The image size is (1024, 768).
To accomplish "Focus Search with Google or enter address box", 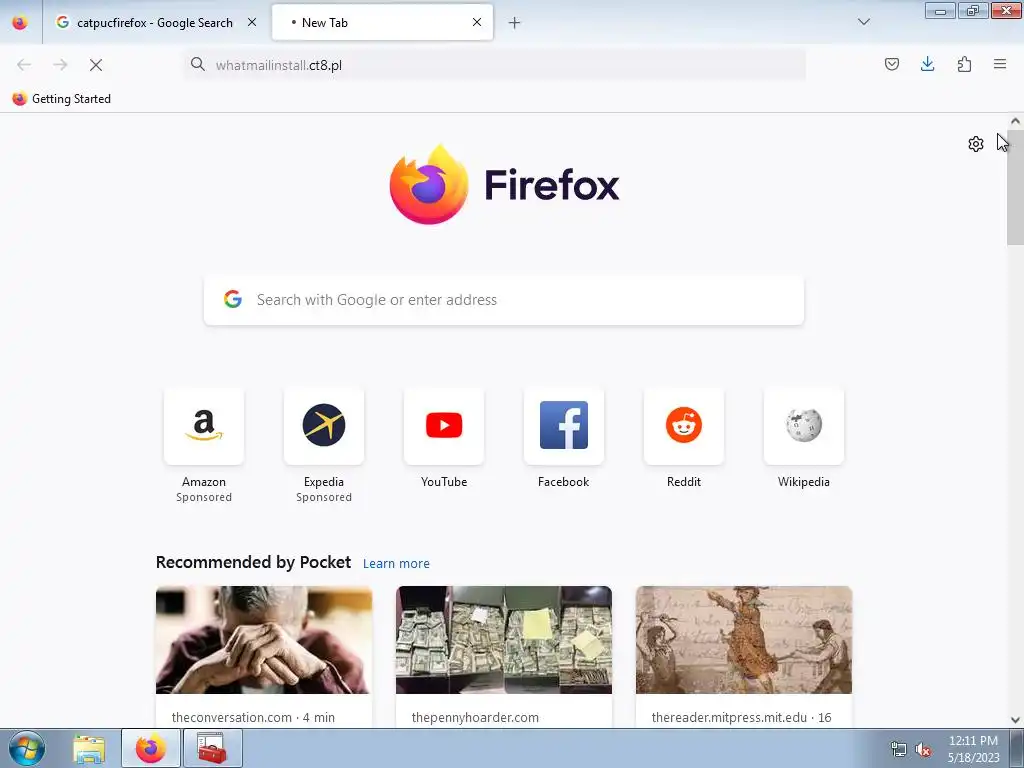I will pyautogui.click(x=504, y=300).
